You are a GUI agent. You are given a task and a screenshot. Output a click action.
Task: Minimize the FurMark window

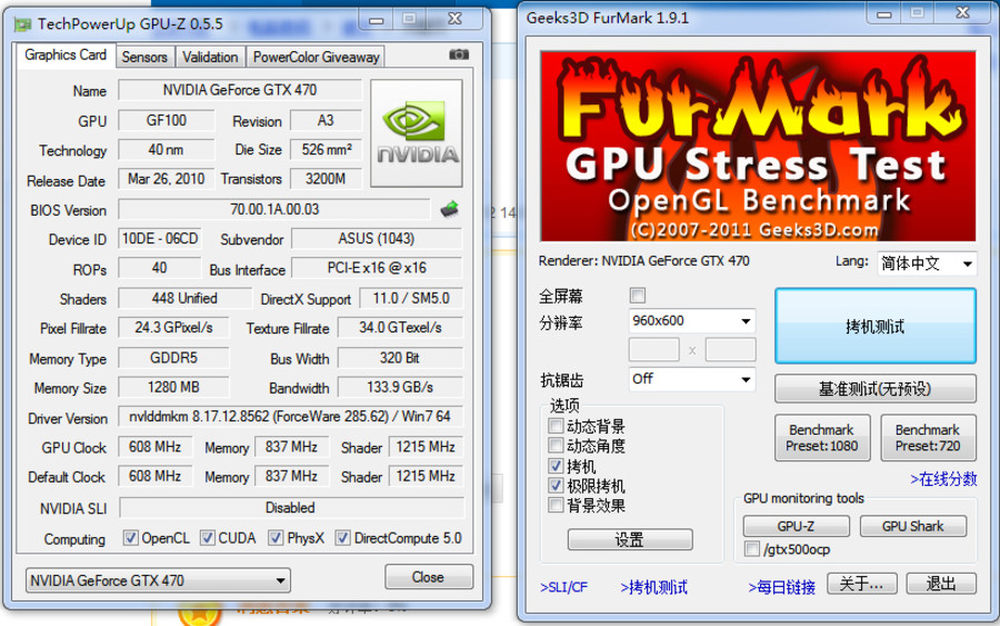coord(883,14)
